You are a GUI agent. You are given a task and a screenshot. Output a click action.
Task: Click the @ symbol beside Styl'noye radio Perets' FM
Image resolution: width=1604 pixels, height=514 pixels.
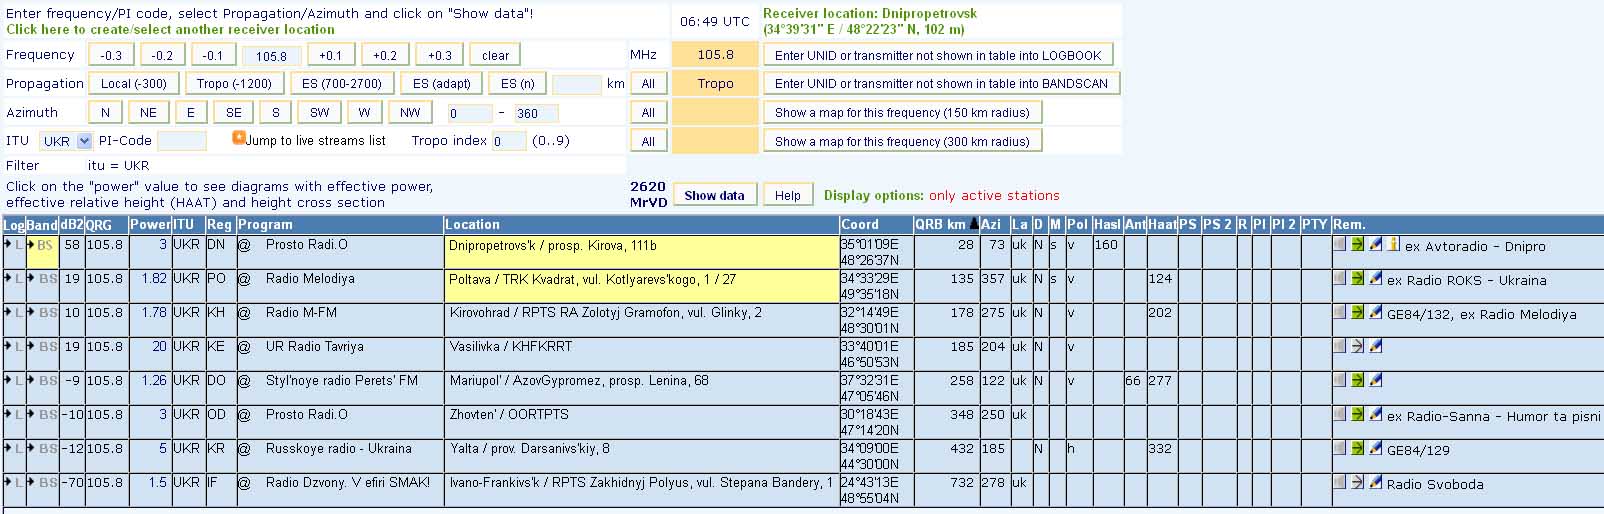(243, 381)
